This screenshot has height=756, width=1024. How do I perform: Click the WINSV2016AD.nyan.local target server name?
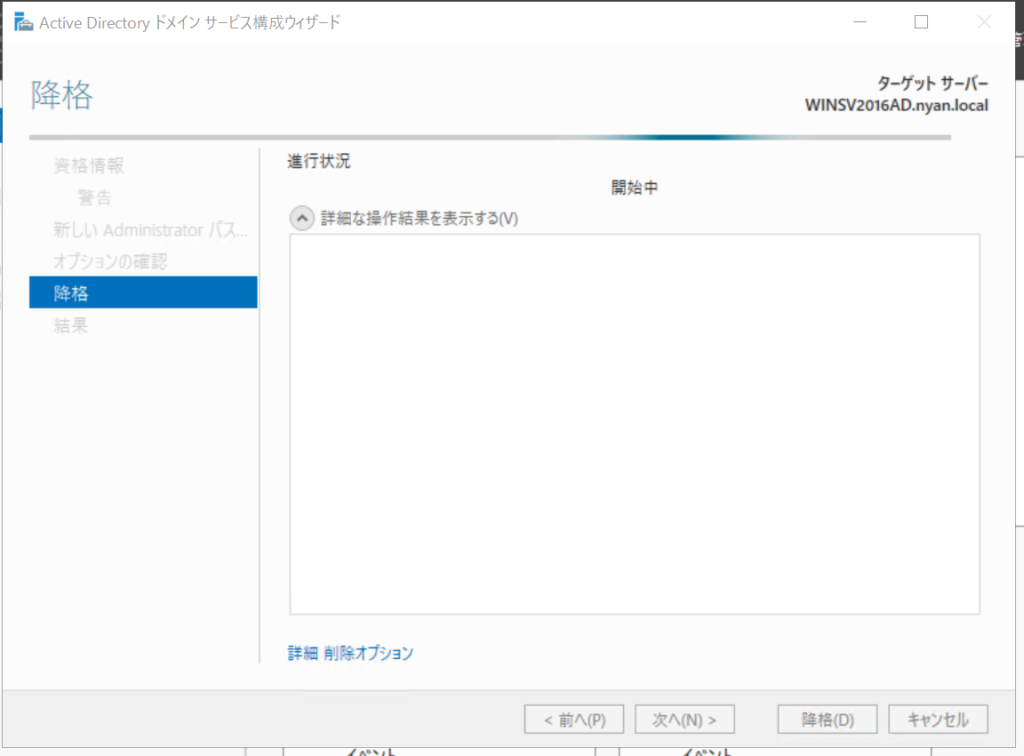coord(896,105)
